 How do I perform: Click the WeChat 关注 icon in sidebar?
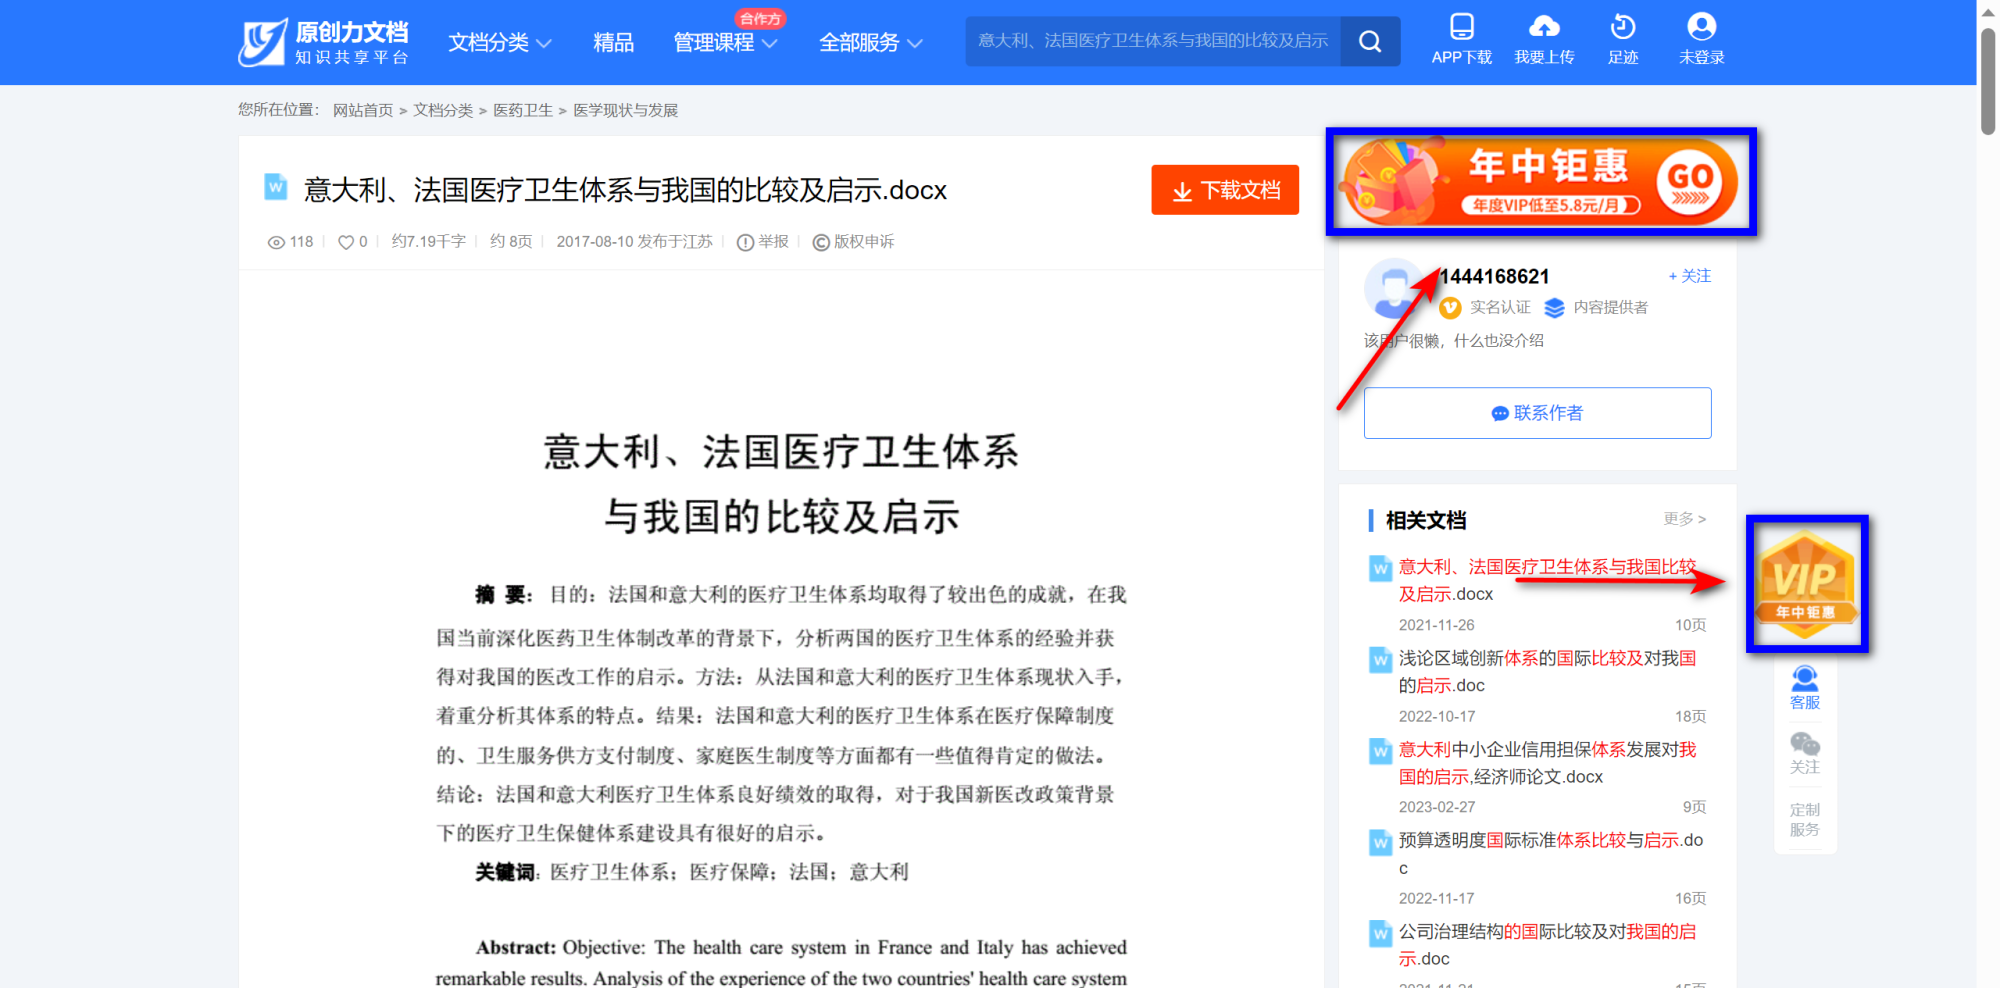(1805, 745)
